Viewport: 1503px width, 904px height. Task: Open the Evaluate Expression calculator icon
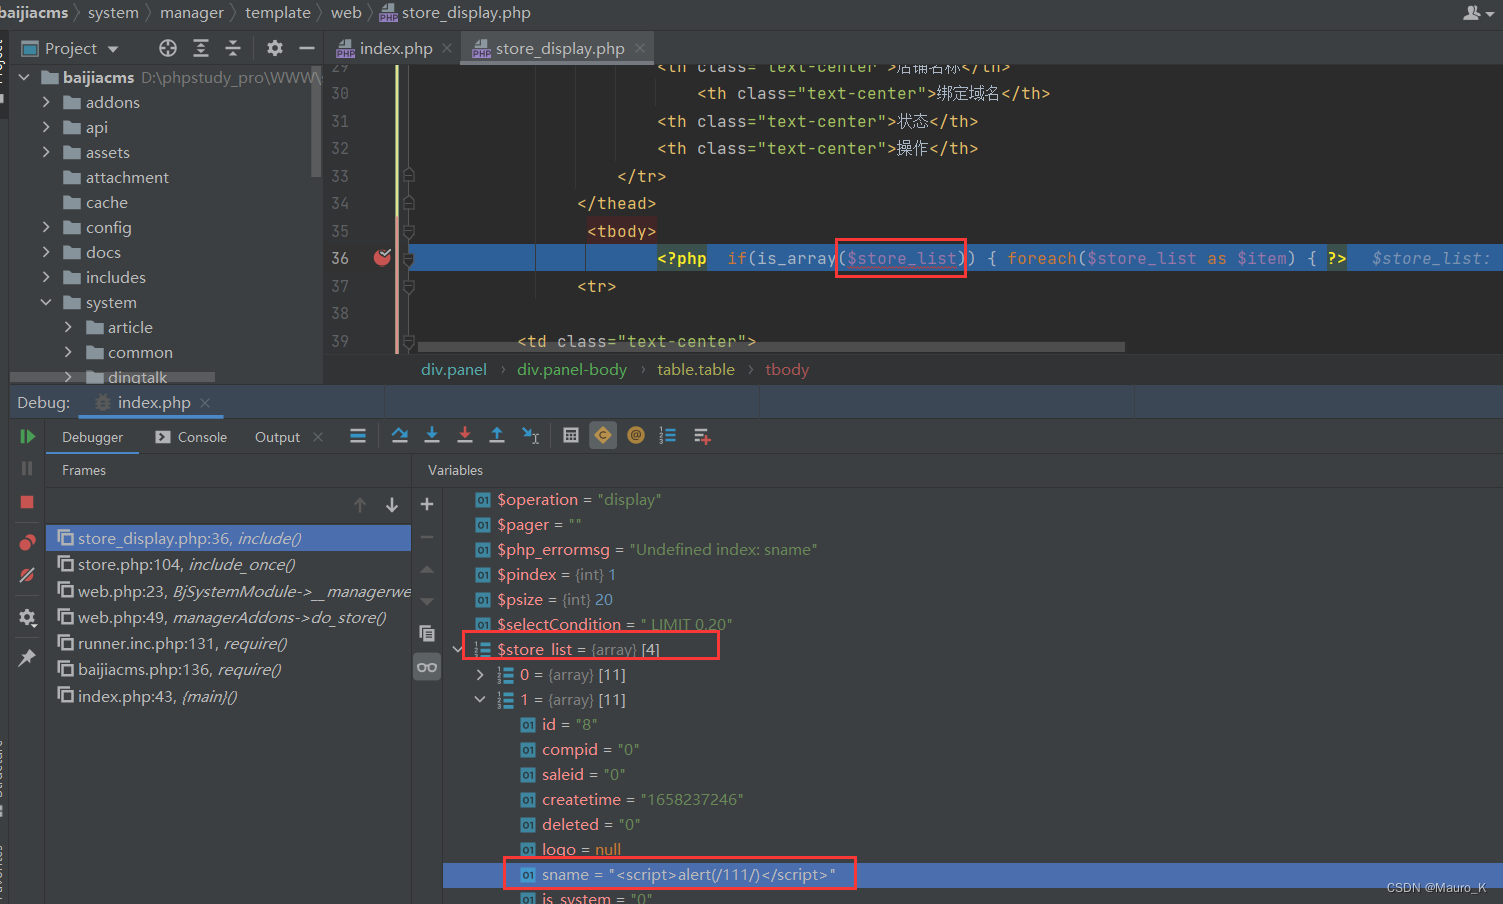pos(571,436)
